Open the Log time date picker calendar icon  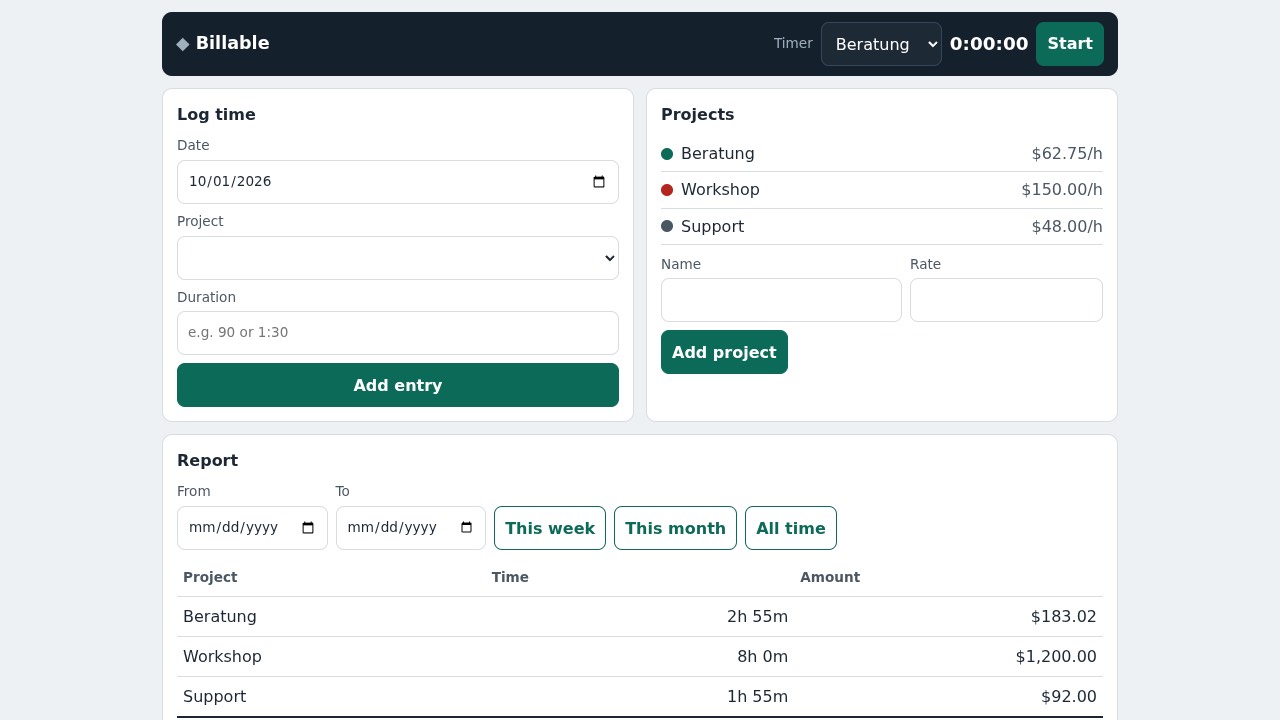pos(599,182)
